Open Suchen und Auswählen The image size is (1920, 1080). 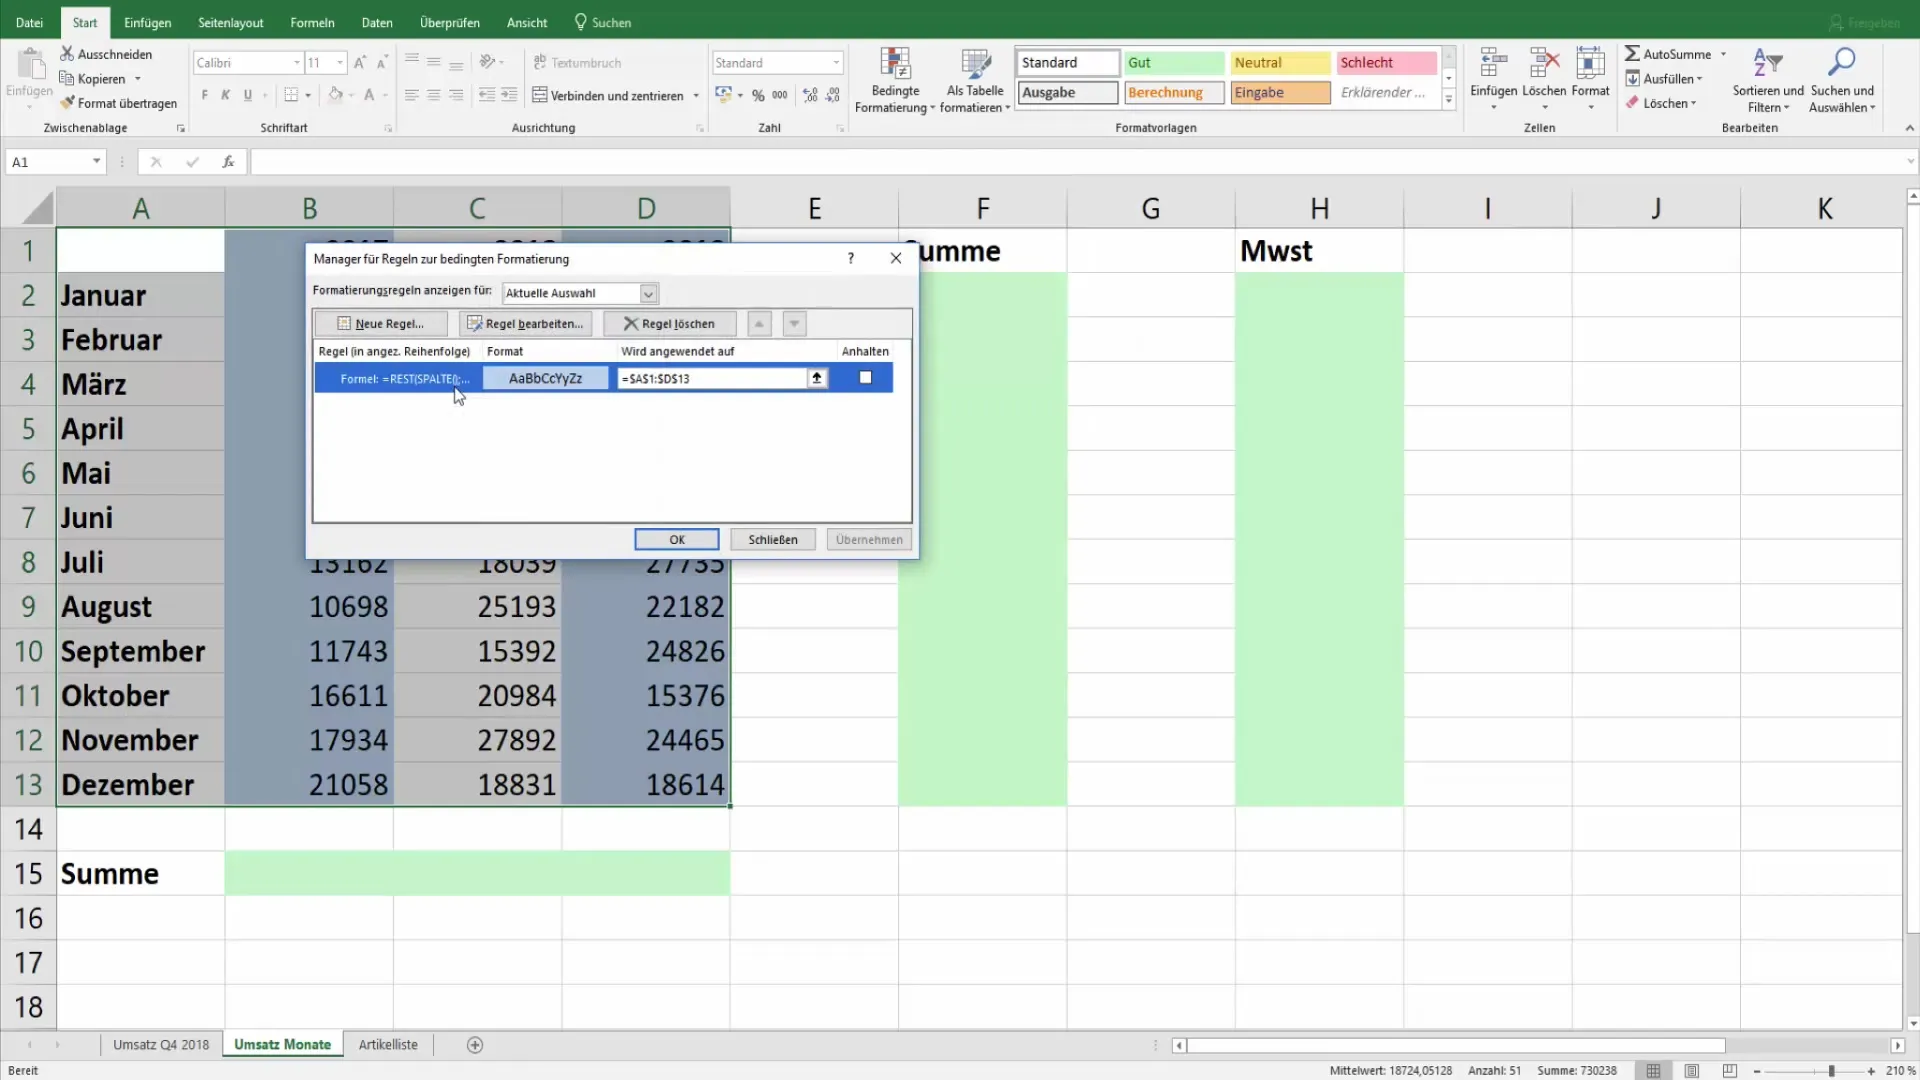(x=1842, y=81)
